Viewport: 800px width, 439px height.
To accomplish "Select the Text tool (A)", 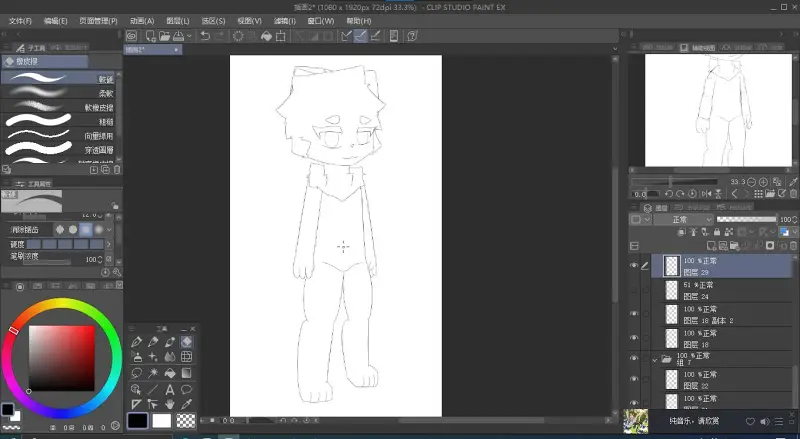I will (x=170, y=389).
